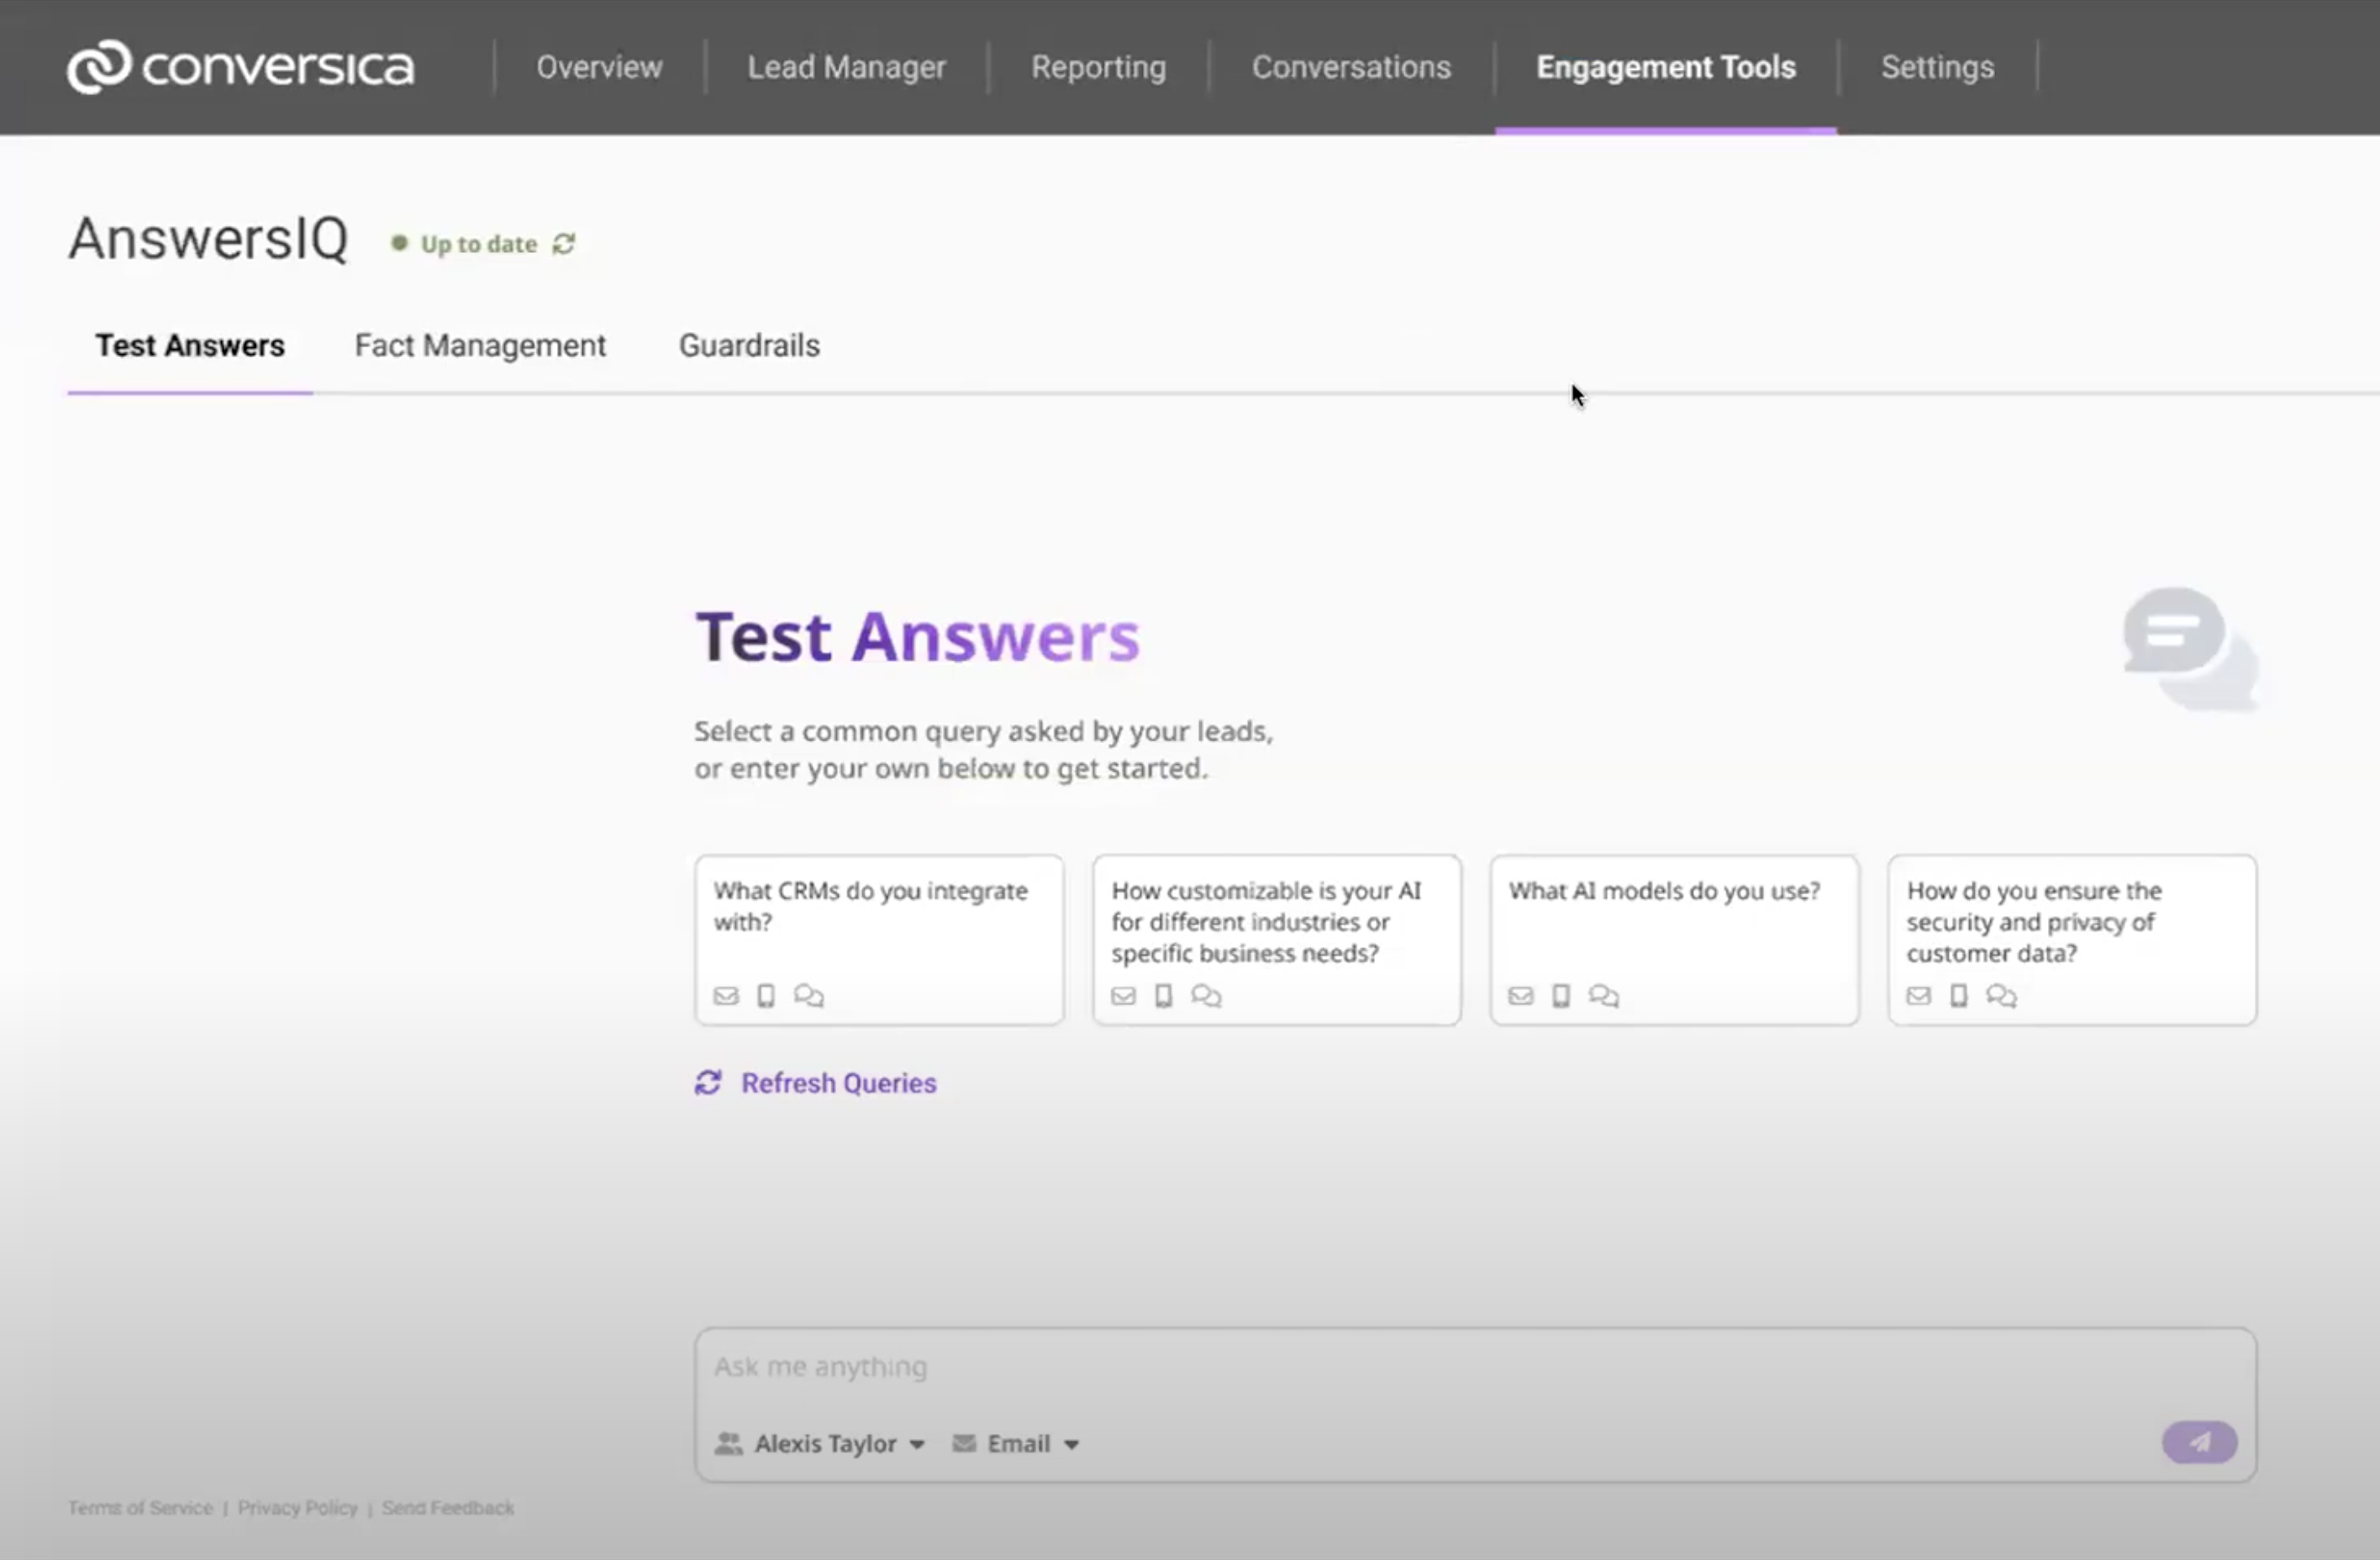Open the Overview menu

pos(599,67)
